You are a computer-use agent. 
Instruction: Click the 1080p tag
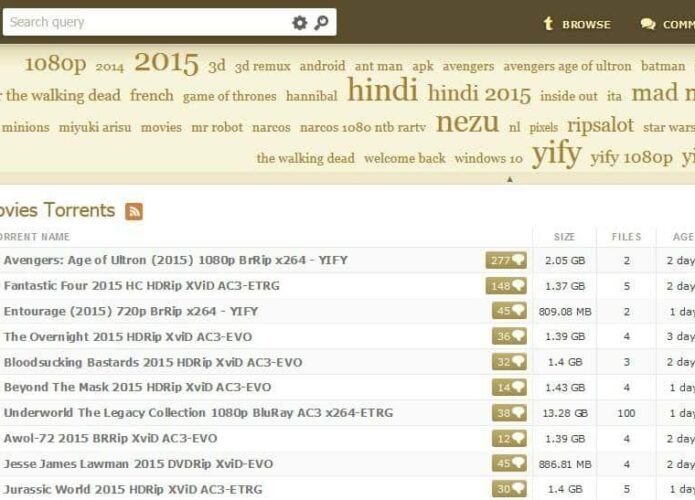tap(55, 64)
